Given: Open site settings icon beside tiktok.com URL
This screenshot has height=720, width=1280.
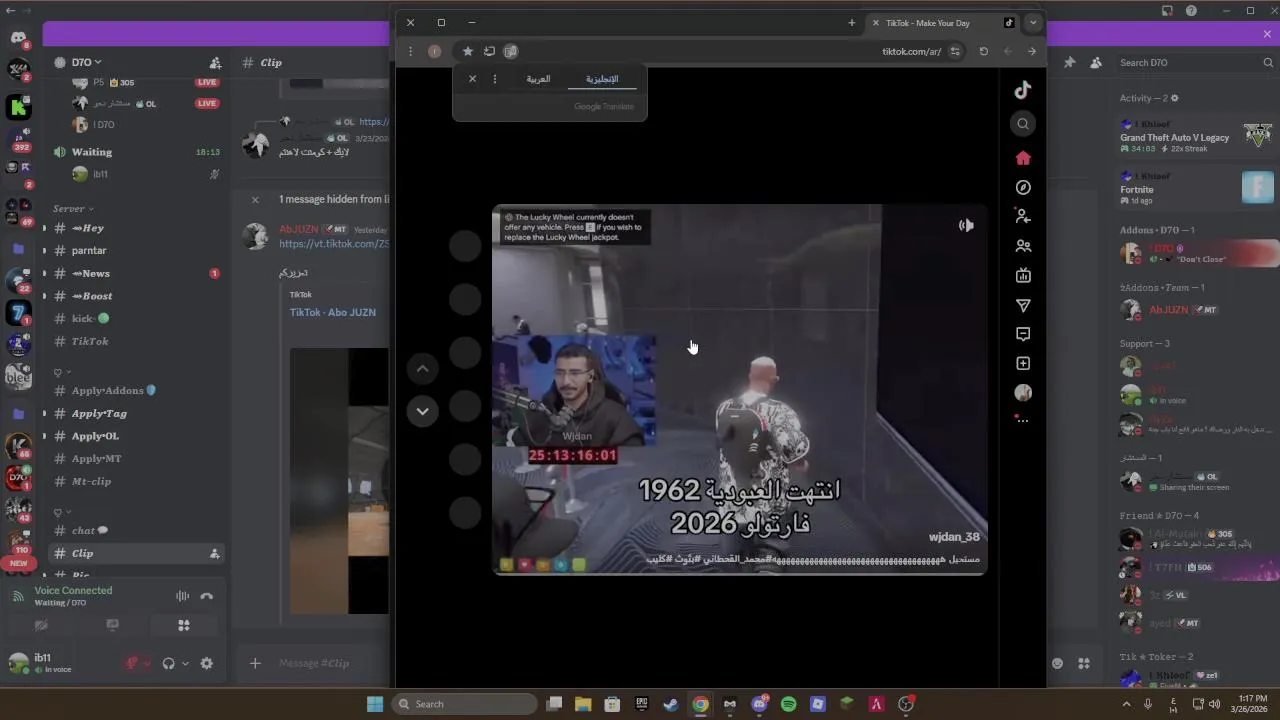Looking at the screenshot, I should pos(955,51).
